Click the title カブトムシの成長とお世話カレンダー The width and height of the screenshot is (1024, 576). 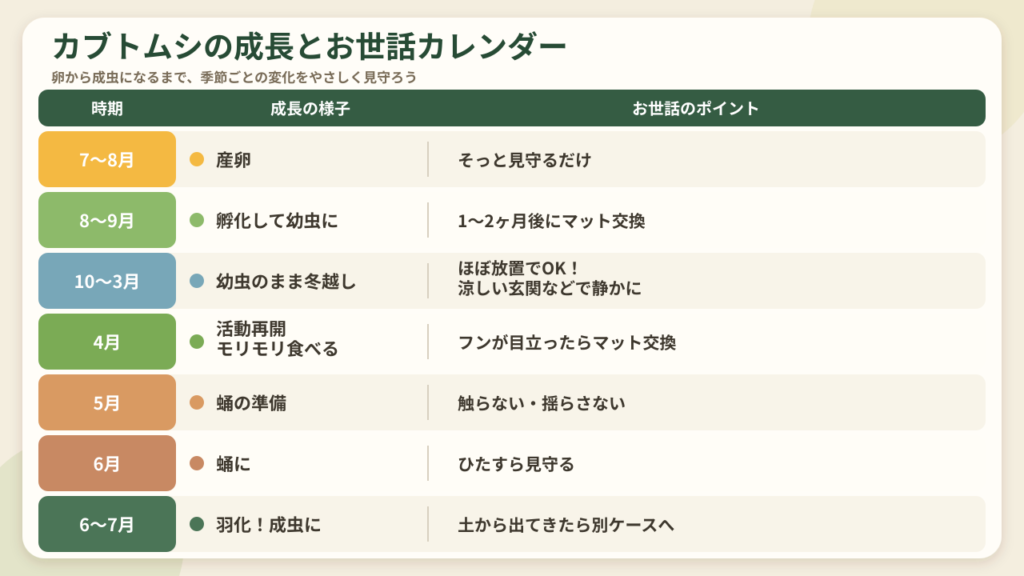pyautogui.click(x=309, y=46)
